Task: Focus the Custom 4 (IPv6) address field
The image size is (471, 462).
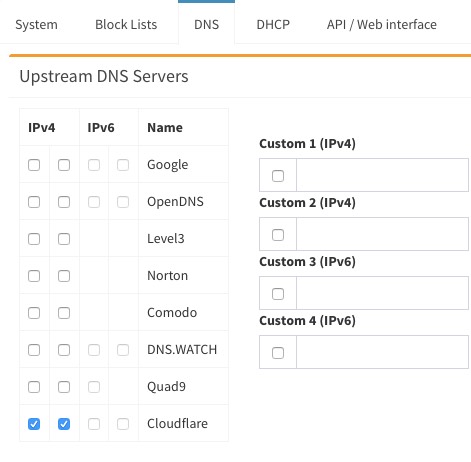Action: pos(382,352)
